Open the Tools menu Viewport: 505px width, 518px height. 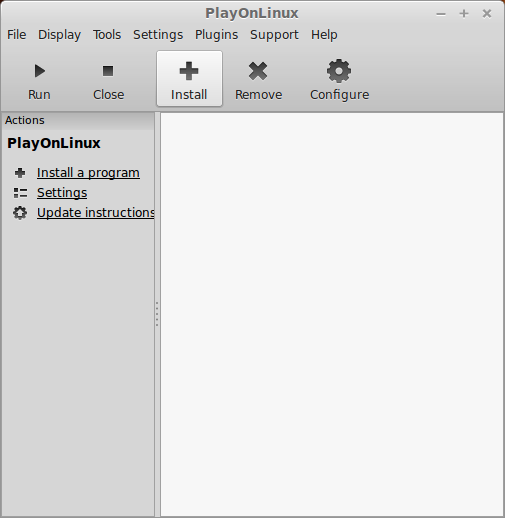[x=107, y=35]
